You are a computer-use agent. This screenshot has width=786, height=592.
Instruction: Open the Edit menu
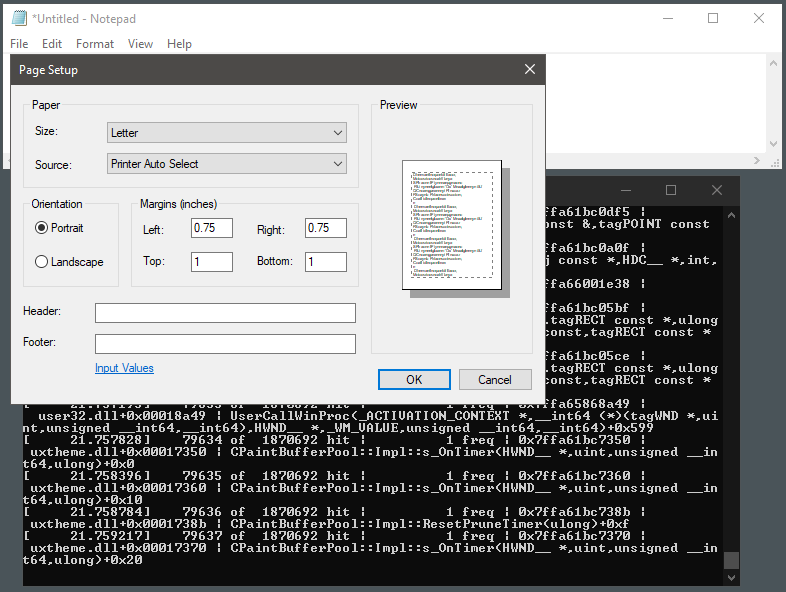(x=52, y=44)
